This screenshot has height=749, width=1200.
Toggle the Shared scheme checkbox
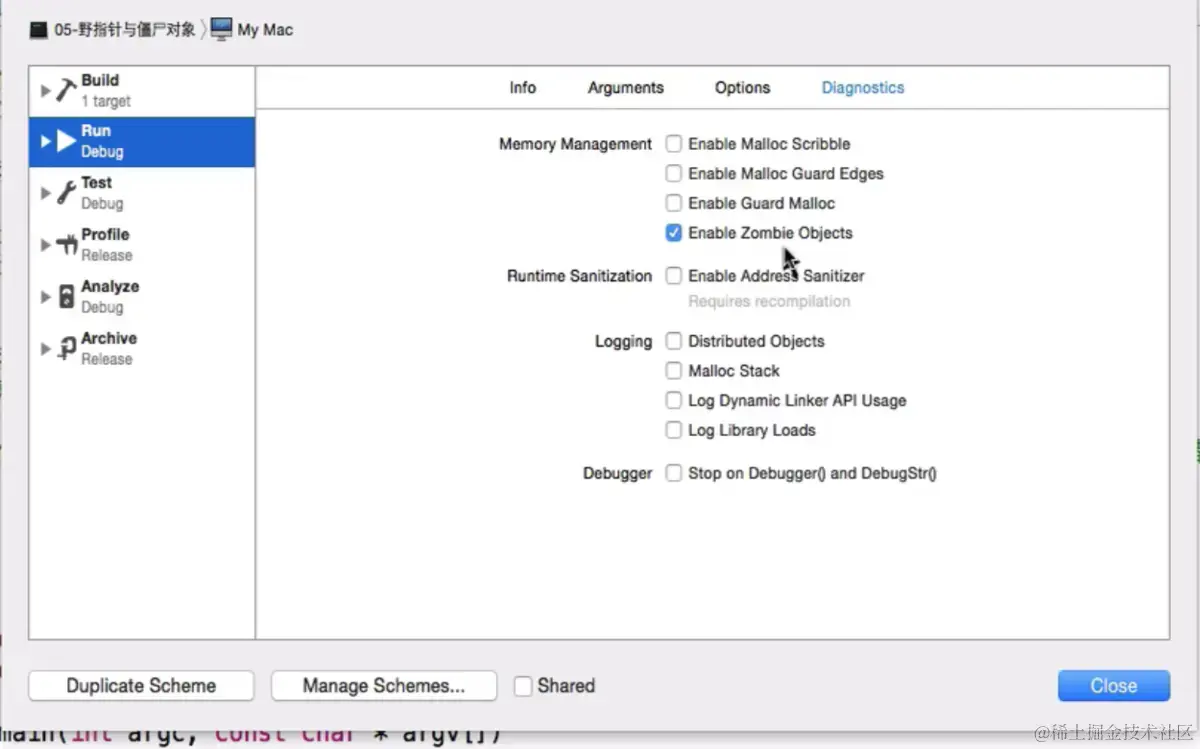click(x=523, y=686)
